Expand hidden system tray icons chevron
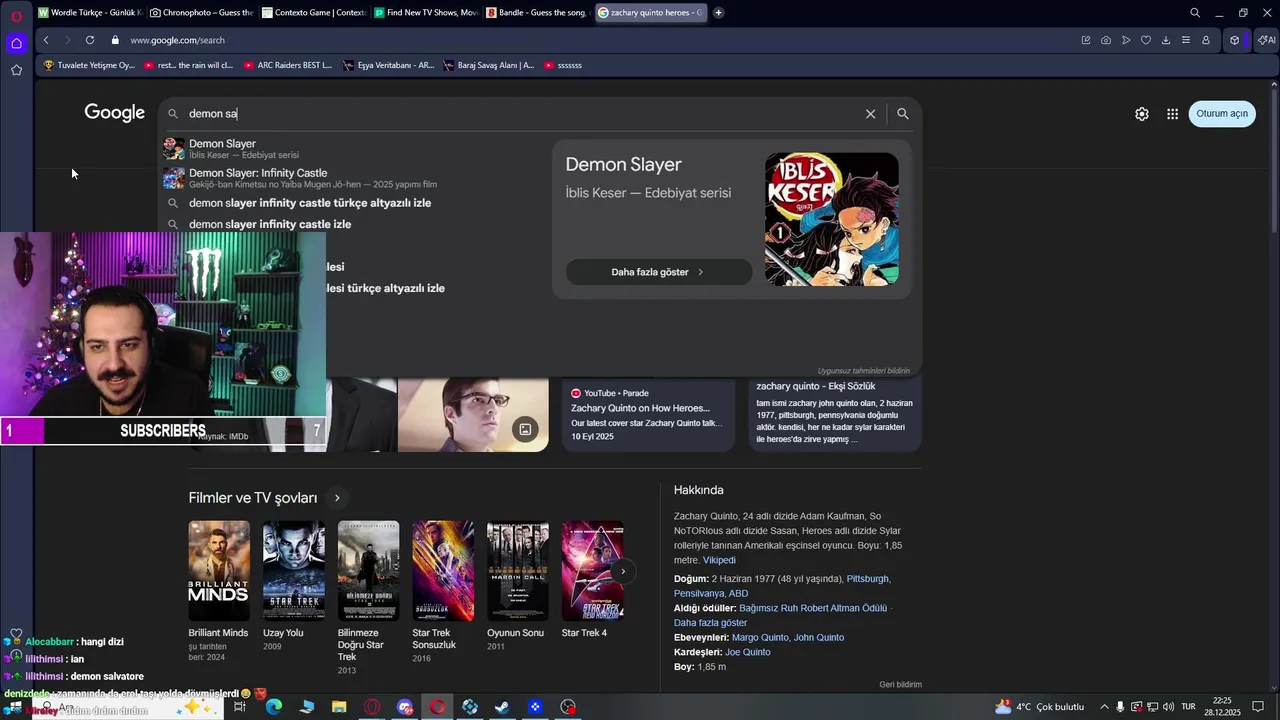The width and height of the screenshot is (1280, 720). 1104,707
